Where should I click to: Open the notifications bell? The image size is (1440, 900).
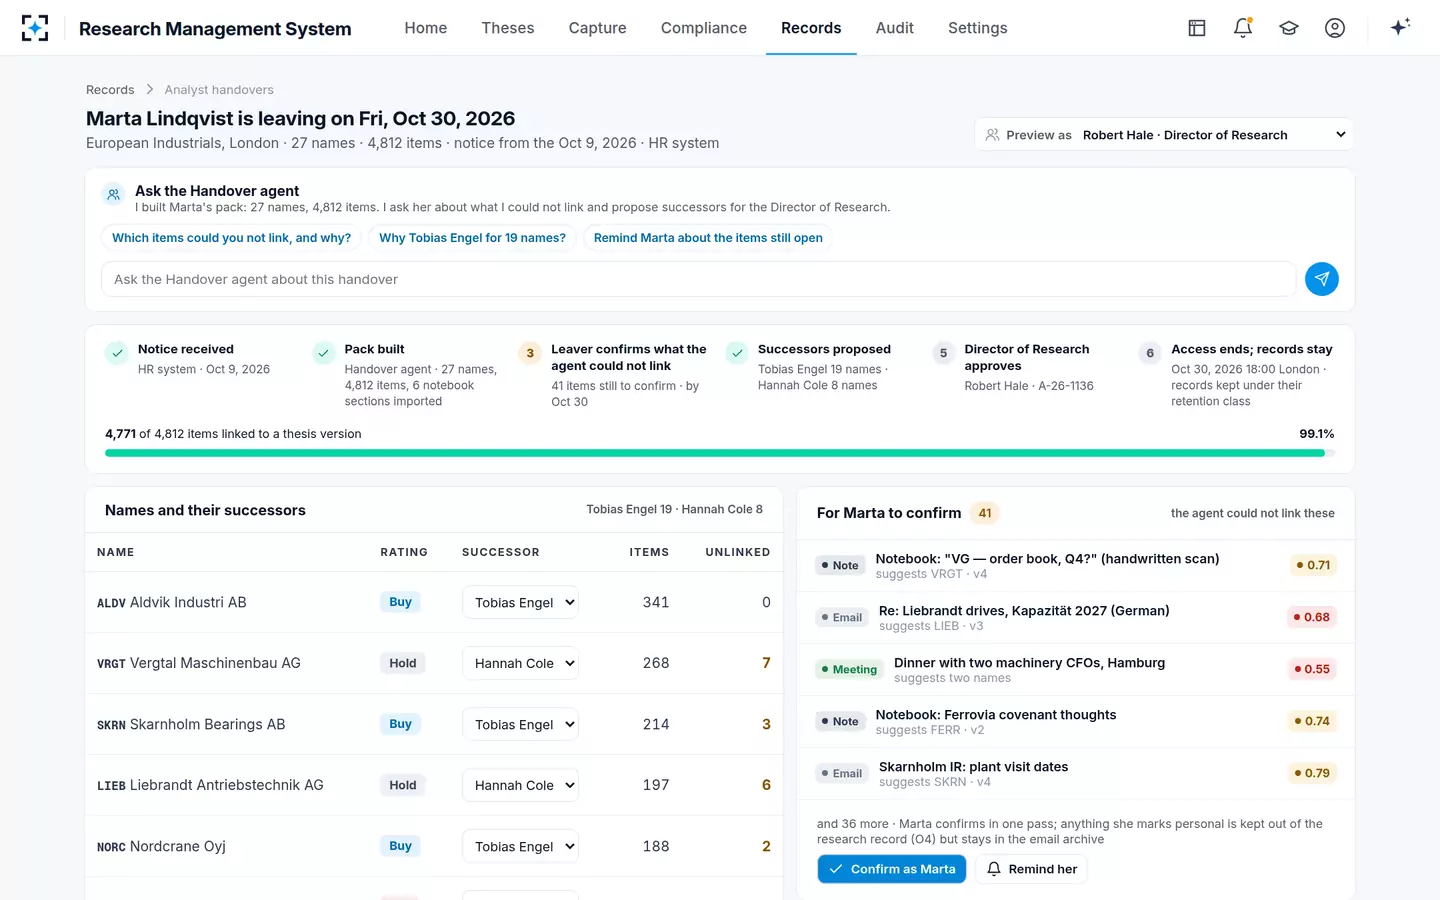pyautogui.click(x=1243, y=28)
